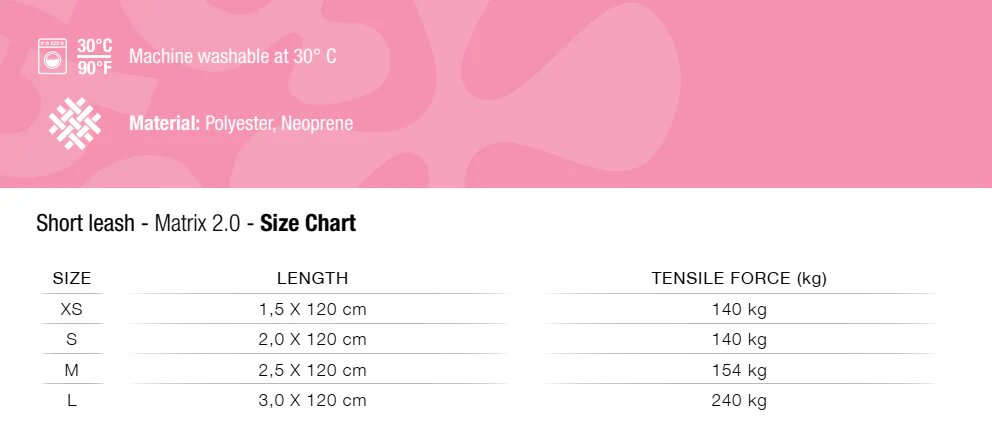
Task: Select the M size row label
Action: pyautogui.click(x=72, y=371)
